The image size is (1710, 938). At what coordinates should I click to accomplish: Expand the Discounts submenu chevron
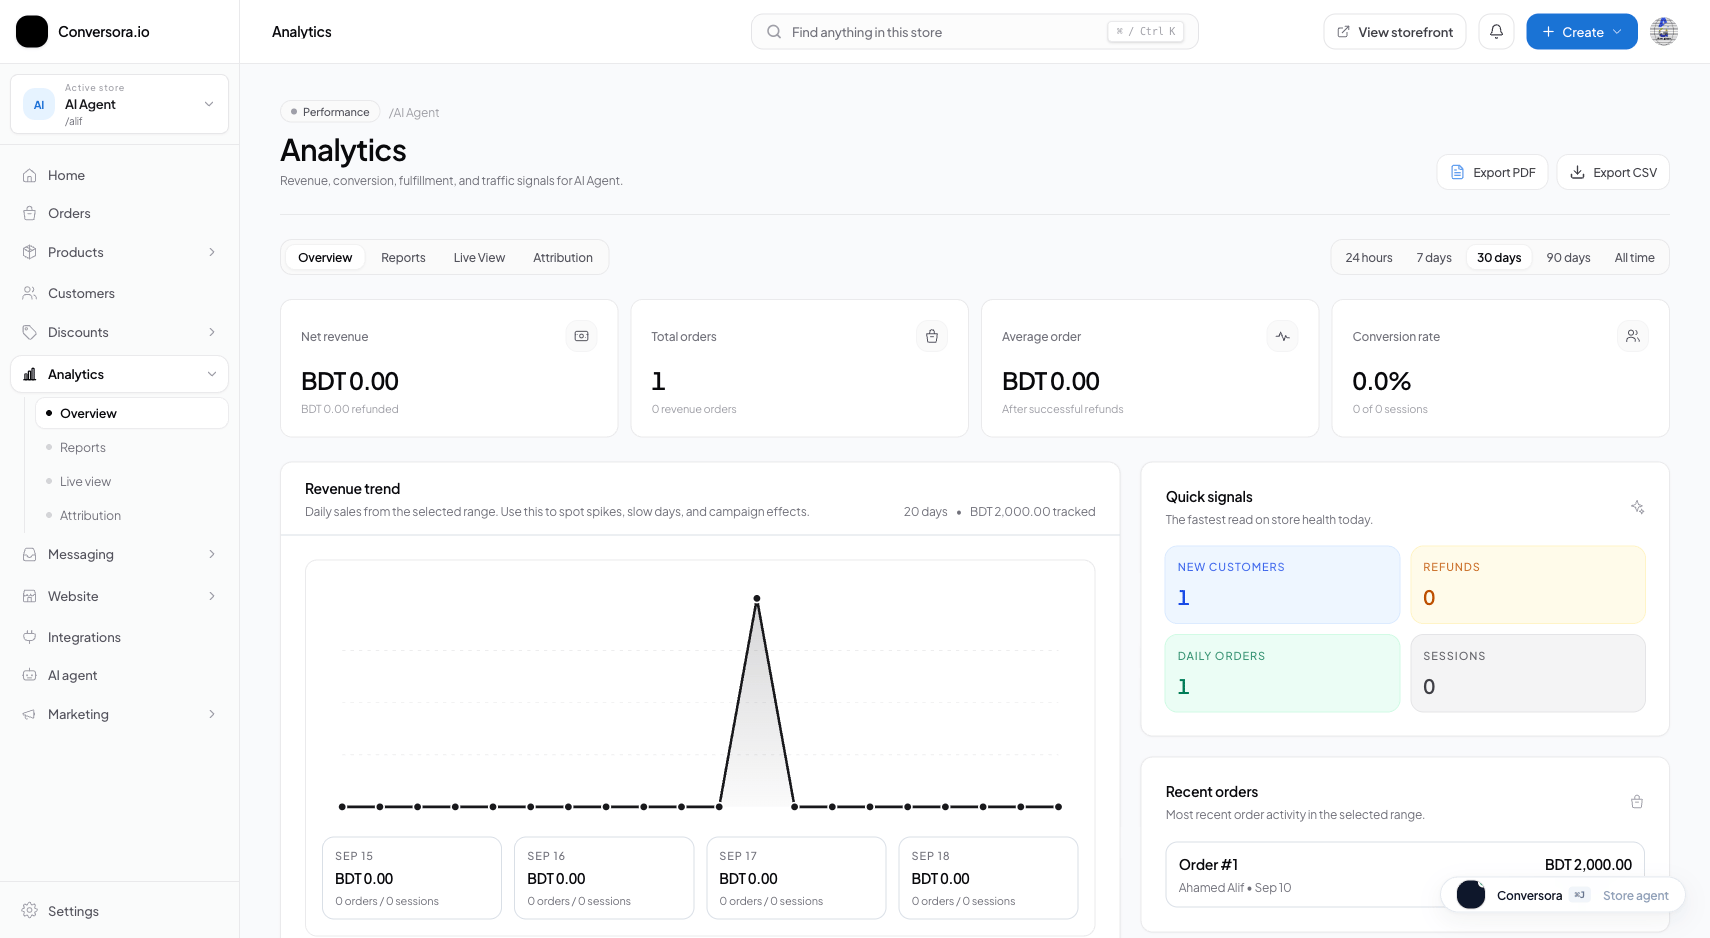[x=212, y=332]
